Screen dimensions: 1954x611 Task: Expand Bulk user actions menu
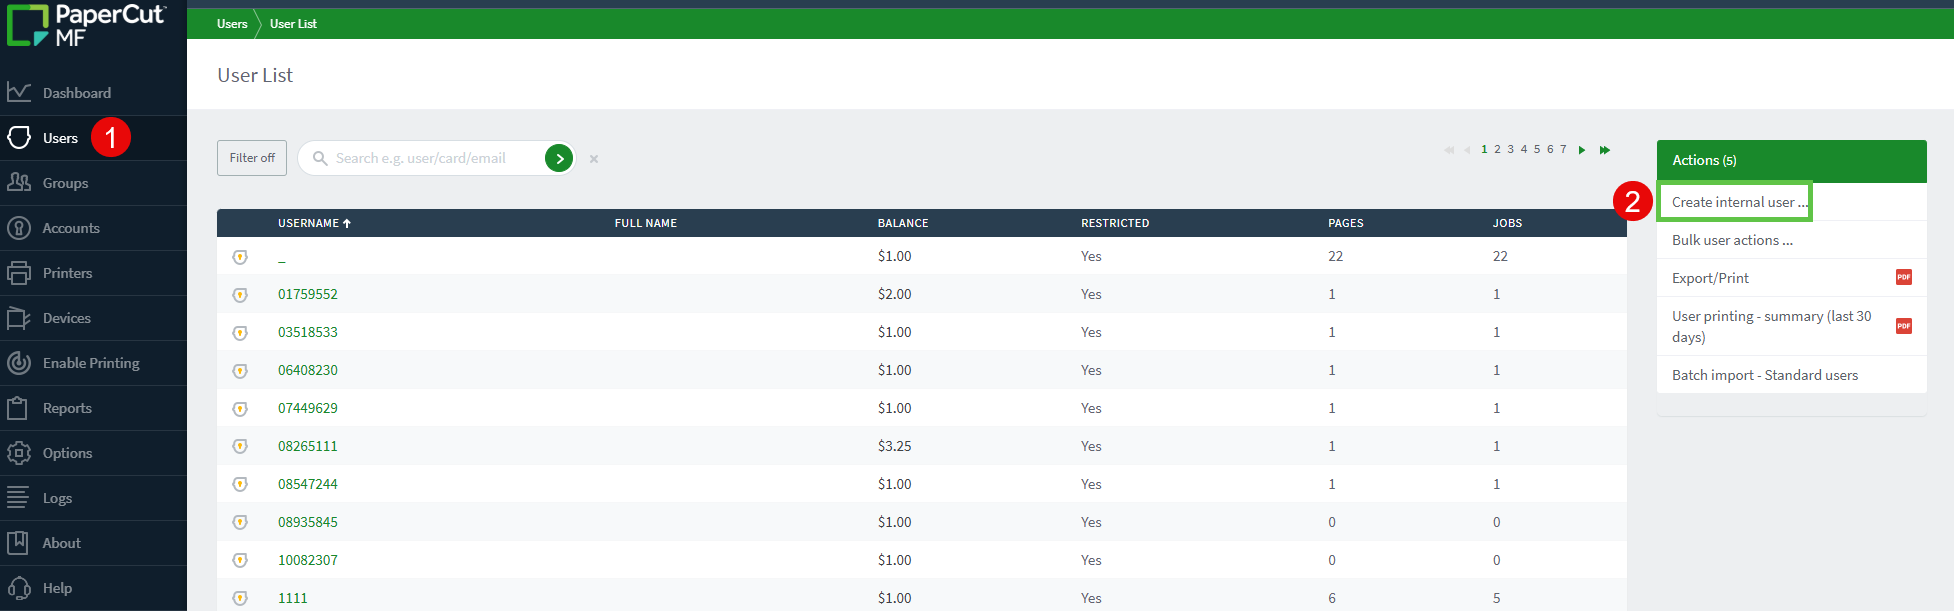coord(1732,240)
